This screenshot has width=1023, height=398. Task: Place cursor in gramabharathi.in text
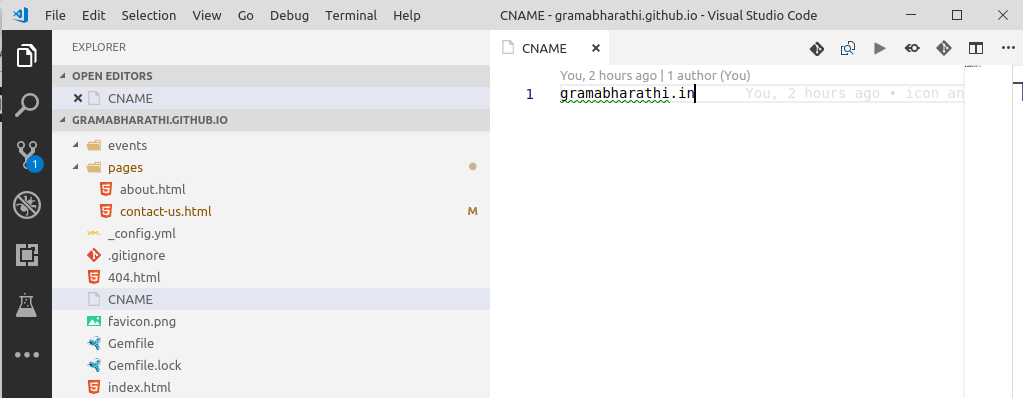(x=627, y=94)
